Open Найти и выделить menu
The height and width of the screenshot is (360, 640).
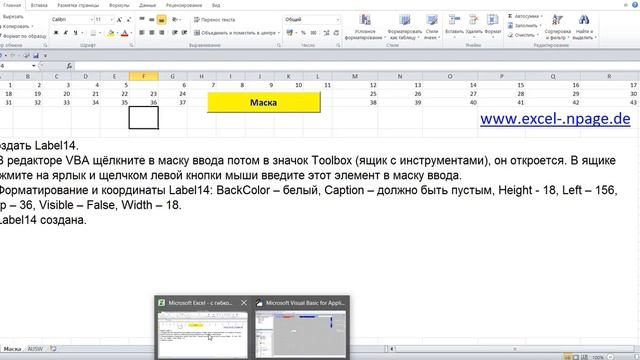[584, 27]
